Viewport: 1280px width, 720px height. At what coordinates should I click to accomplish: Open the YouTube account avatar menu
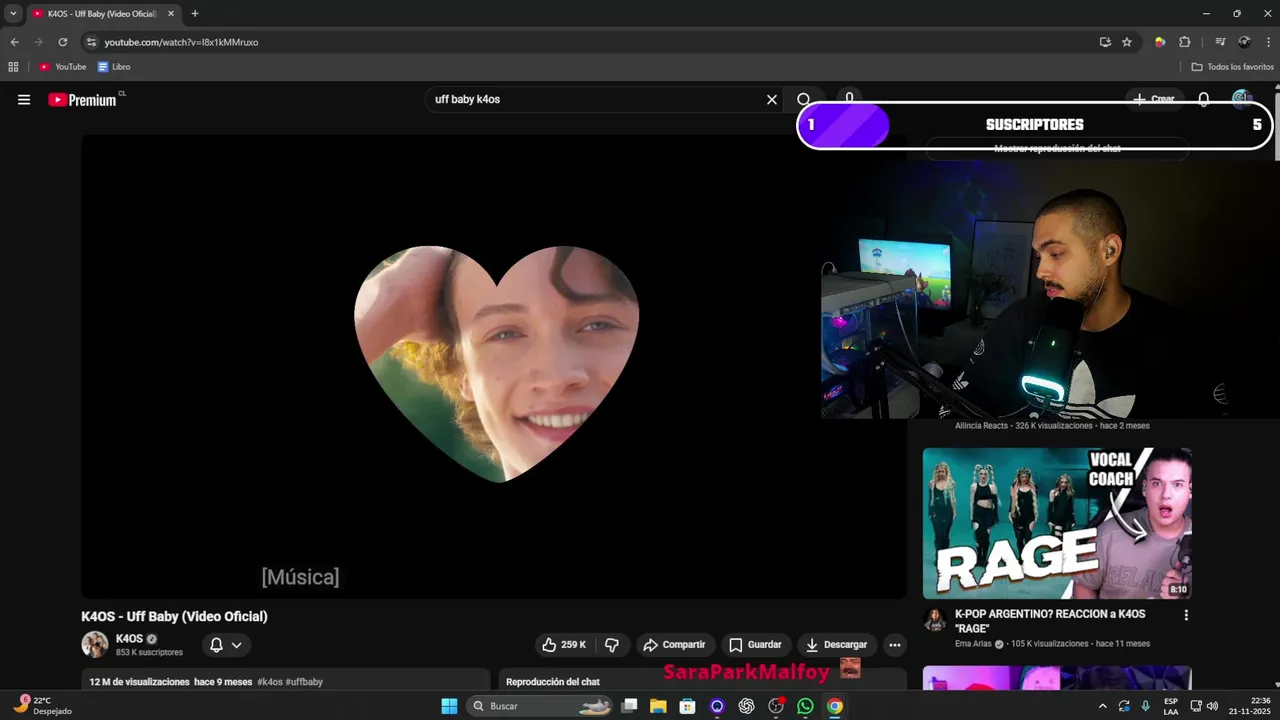[1241, 98]
